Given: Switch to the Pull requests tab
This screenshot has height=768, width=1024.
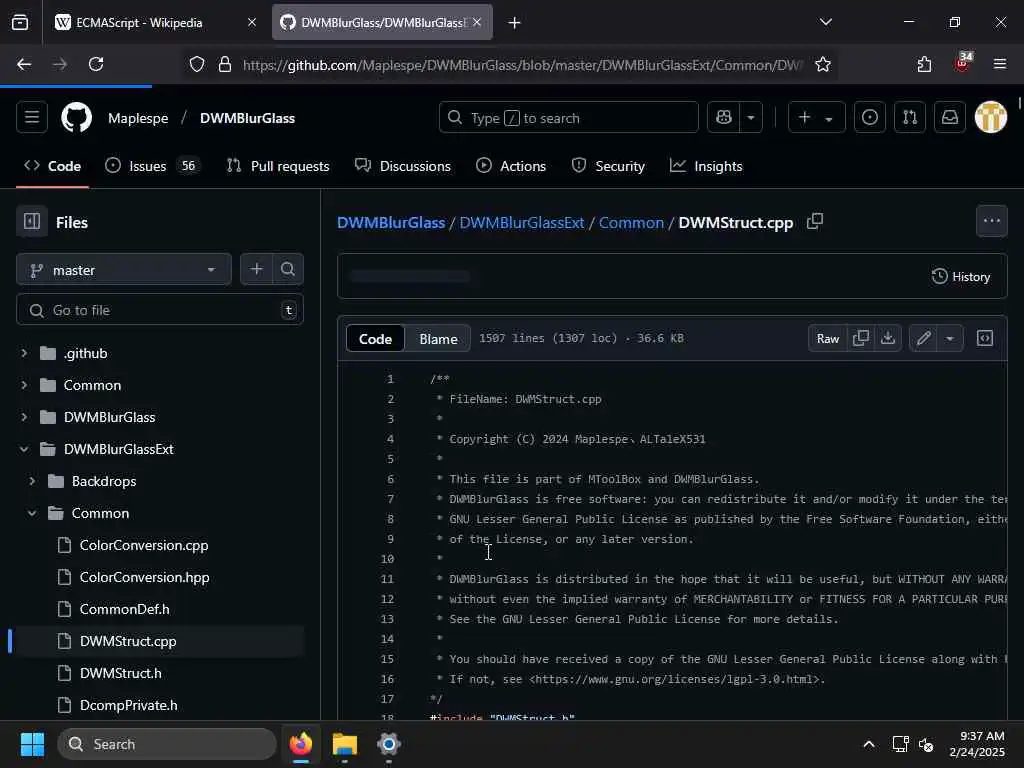Looking at the screenshot, I should coord(278,166).
